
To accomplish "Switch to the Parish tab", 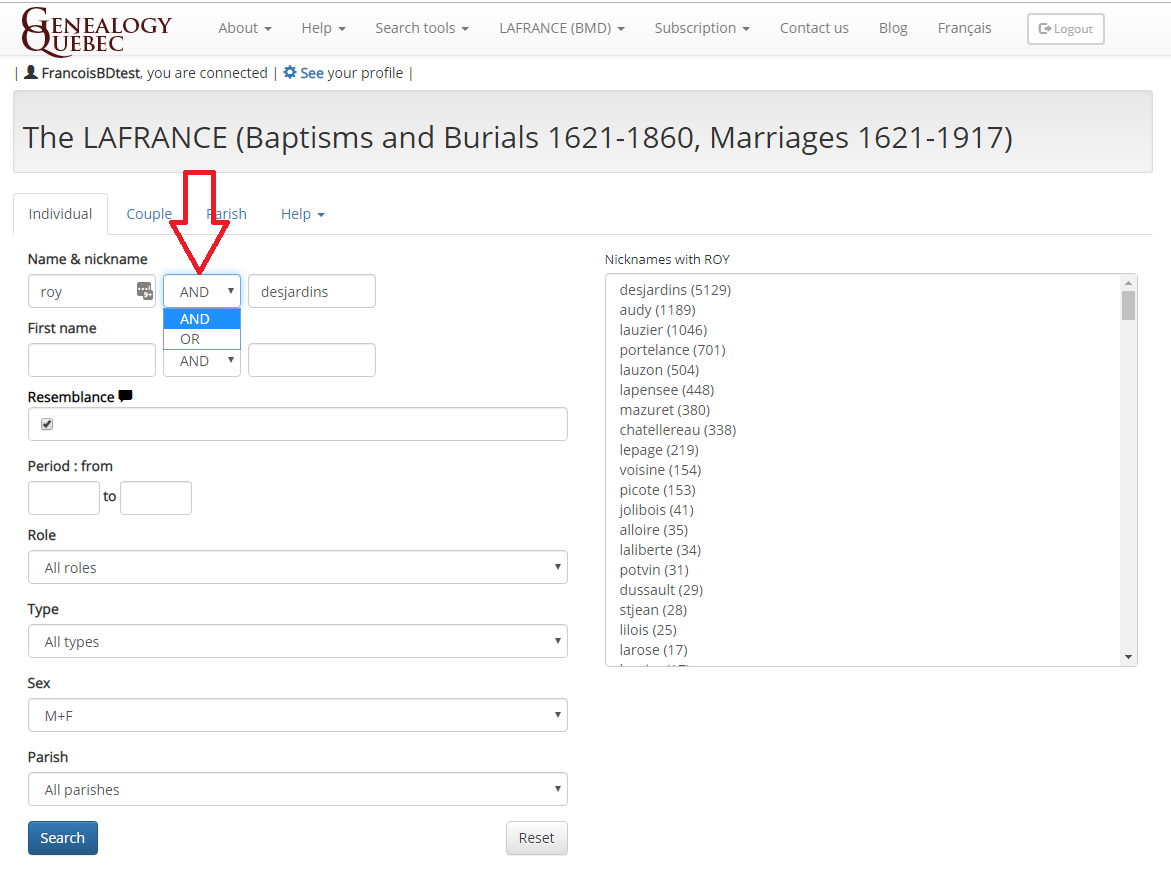I will tap(226, 214).
